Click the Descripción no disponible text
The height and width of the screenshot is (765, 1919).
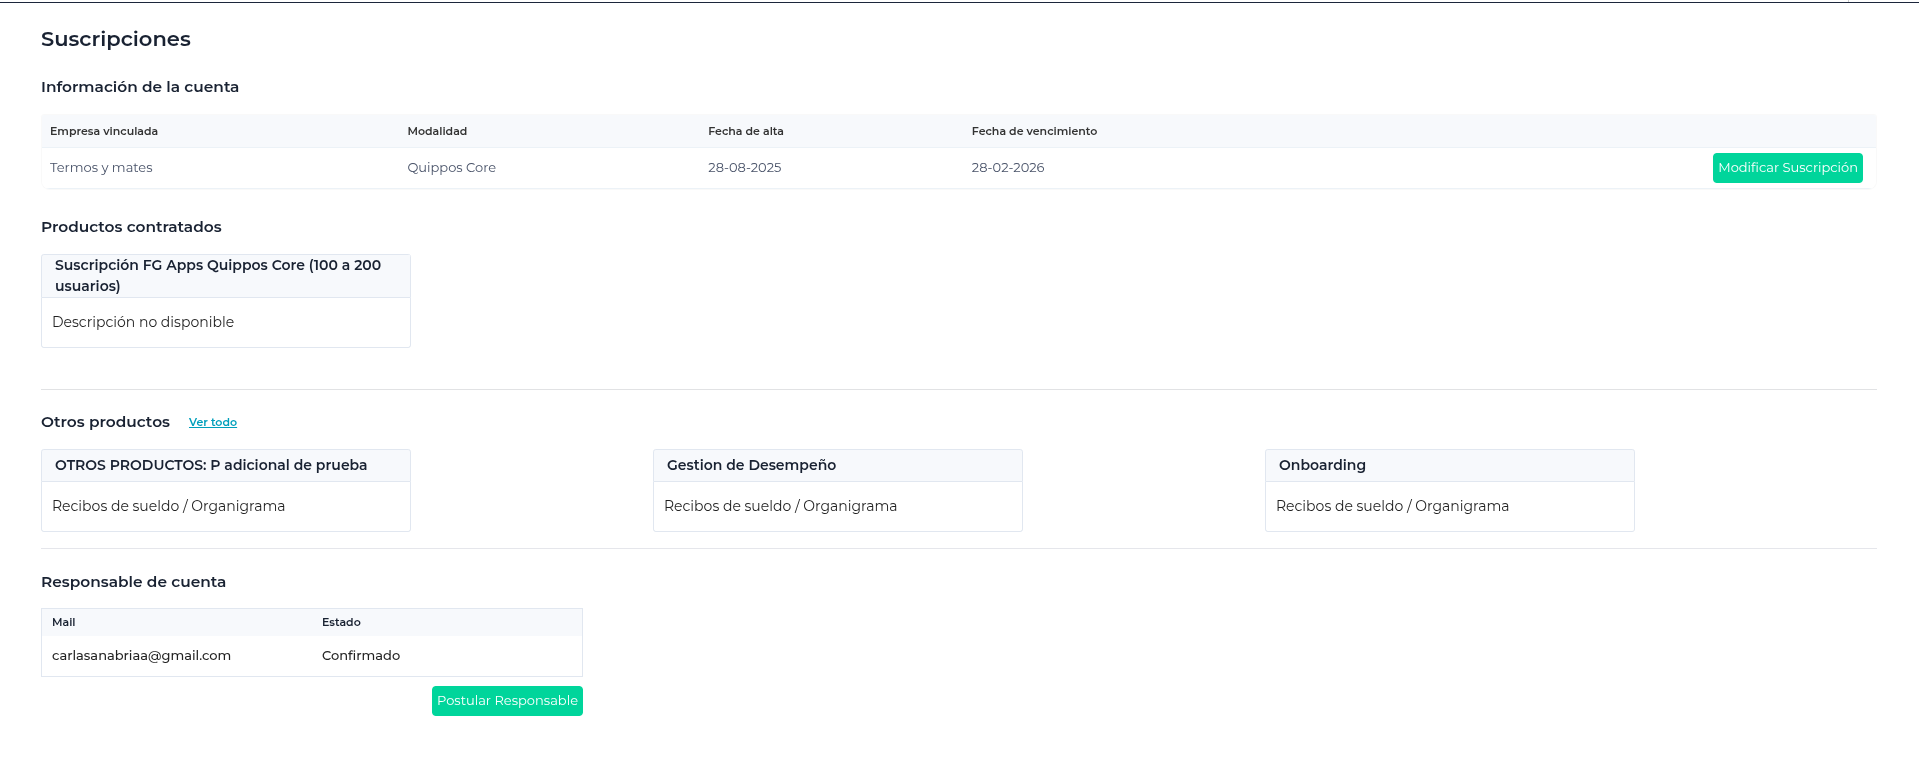(143, 322)
